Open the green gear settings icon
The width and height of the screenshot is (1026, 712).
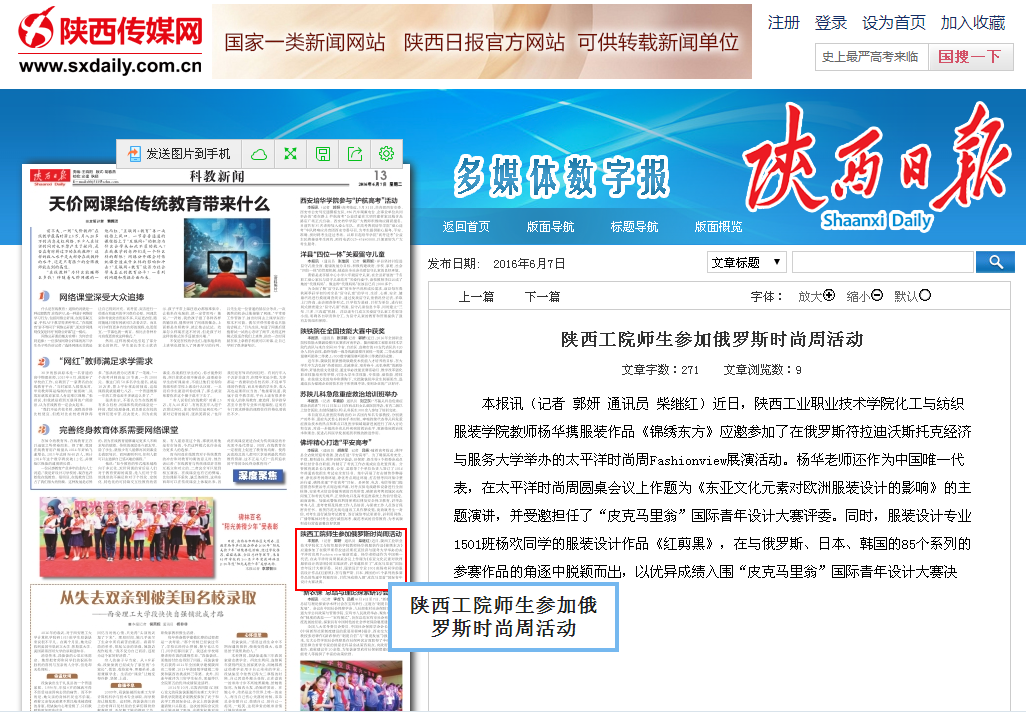point(387,154)
